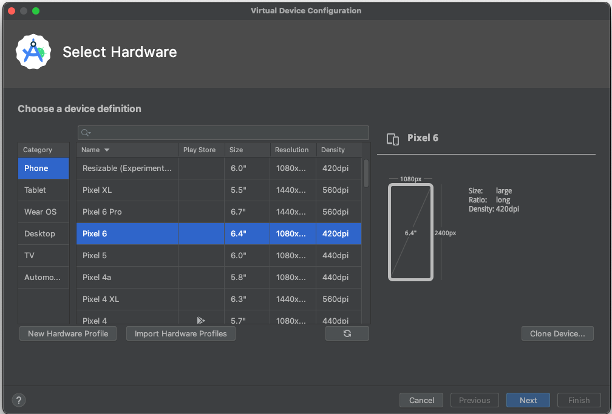Select the Resizable (Experimental) device row

(219, 168)
